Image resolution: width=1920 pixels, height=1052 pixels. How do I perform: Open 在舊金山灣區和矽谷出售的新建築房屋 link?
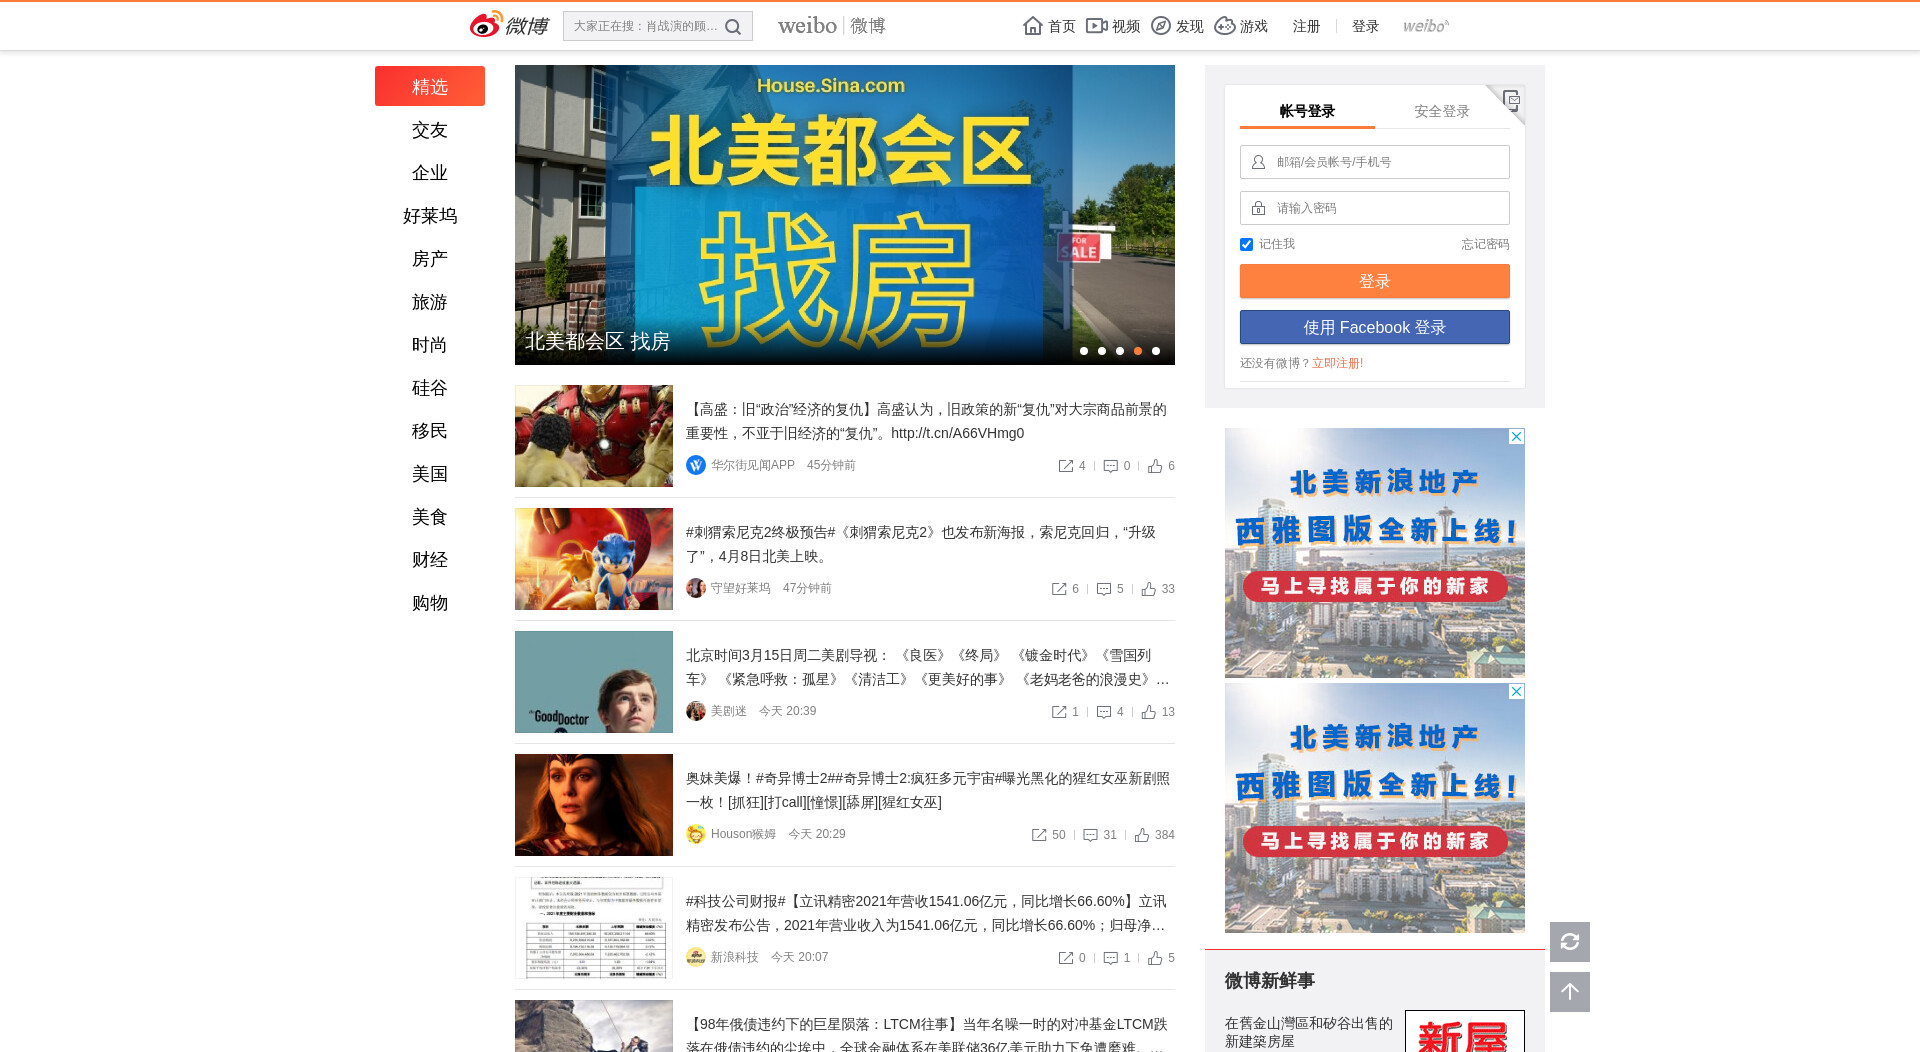[1308, 1032]
